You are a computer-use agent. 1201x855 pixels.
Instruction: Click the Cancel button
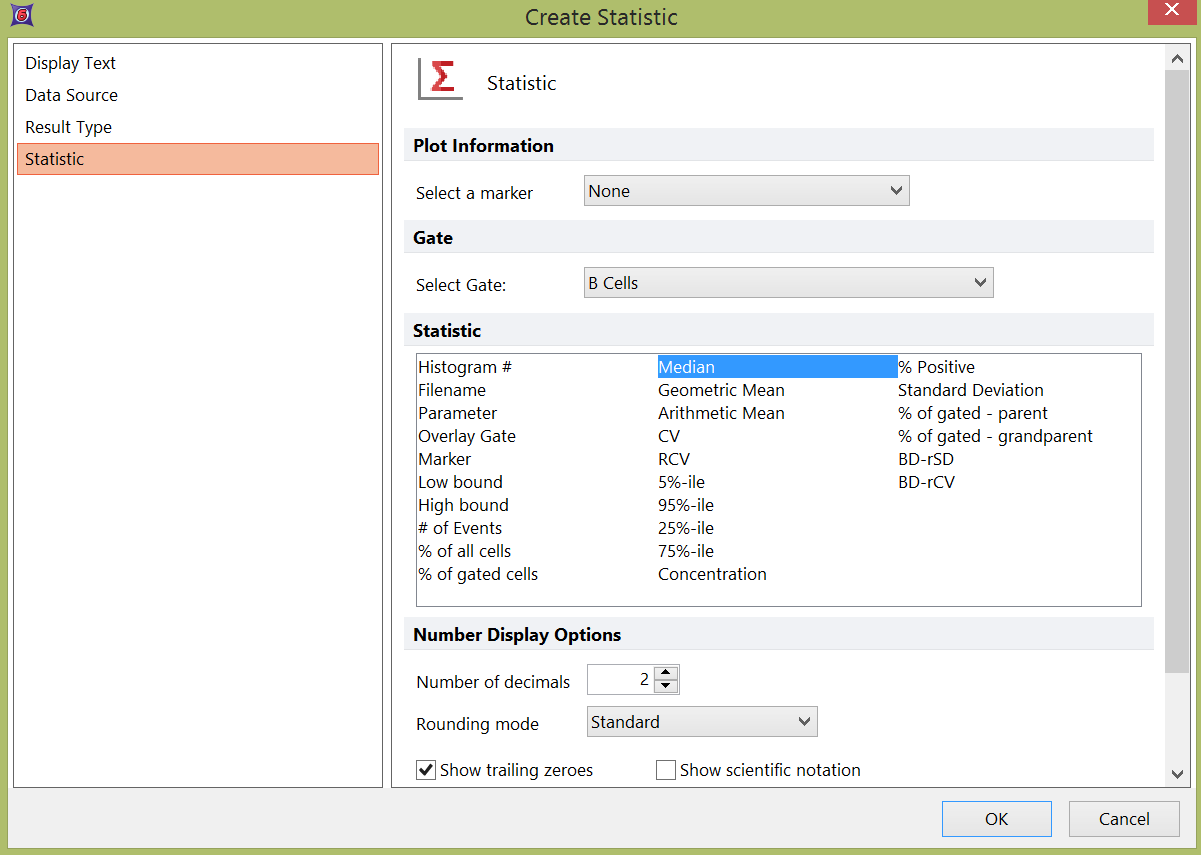(1124, 819)
